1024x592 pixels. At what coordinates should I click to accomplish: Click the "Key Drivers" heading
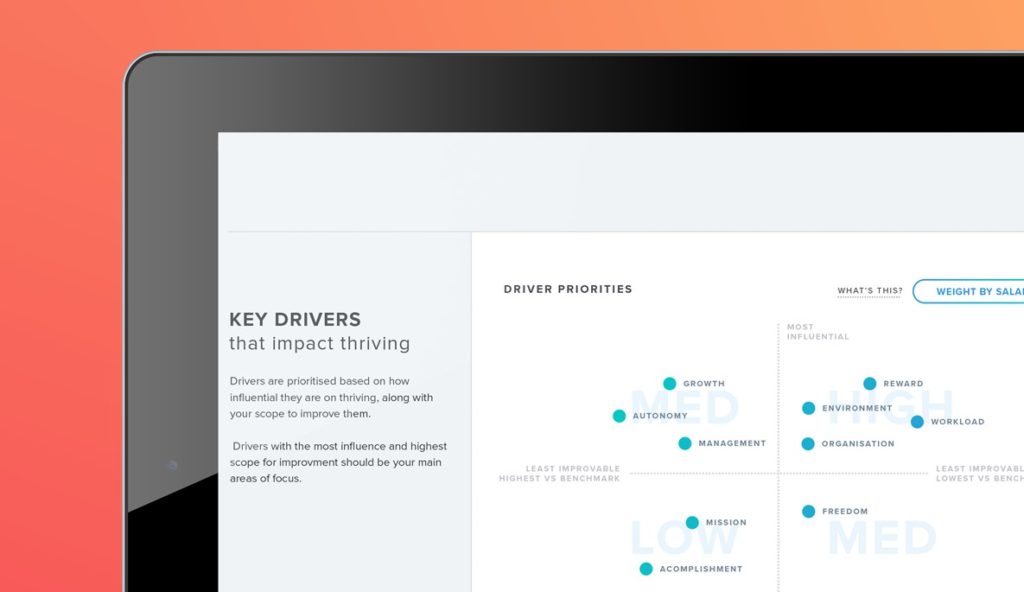295,320
